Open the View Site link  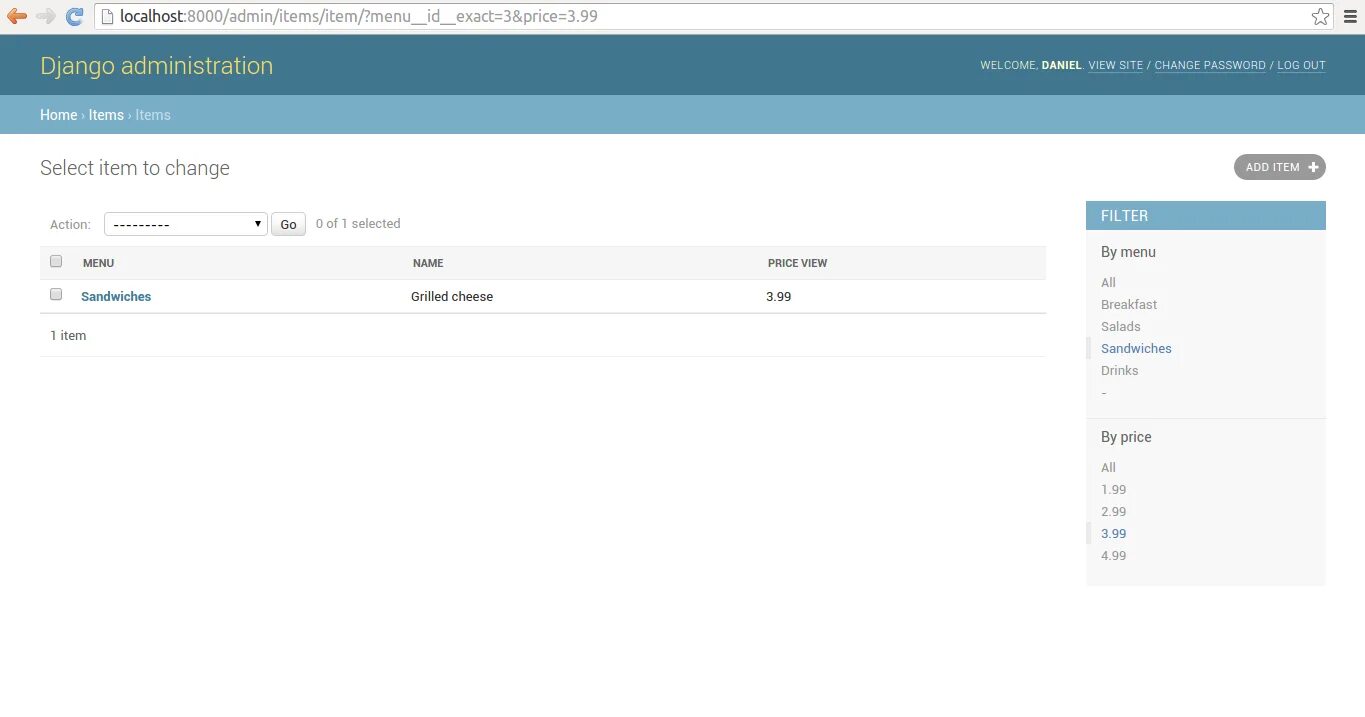coord(1115,65)
